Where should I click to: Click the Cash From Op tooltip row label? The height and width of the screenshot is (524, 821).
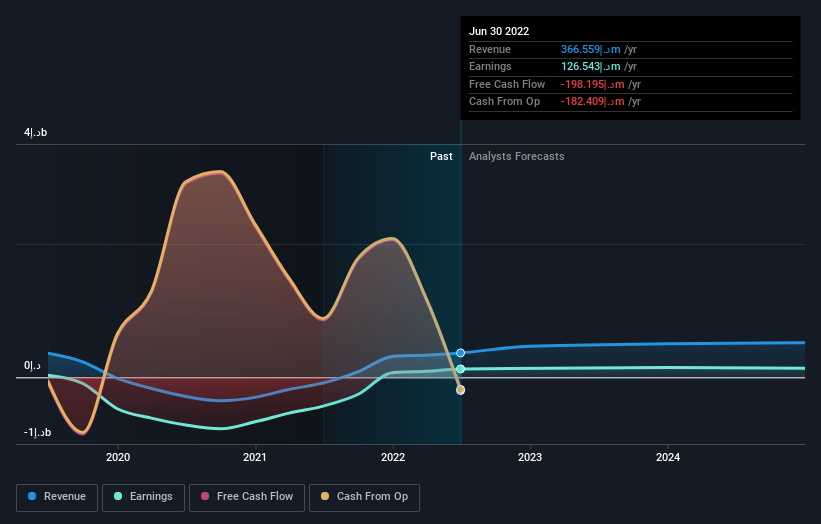(x=504, y=102)
